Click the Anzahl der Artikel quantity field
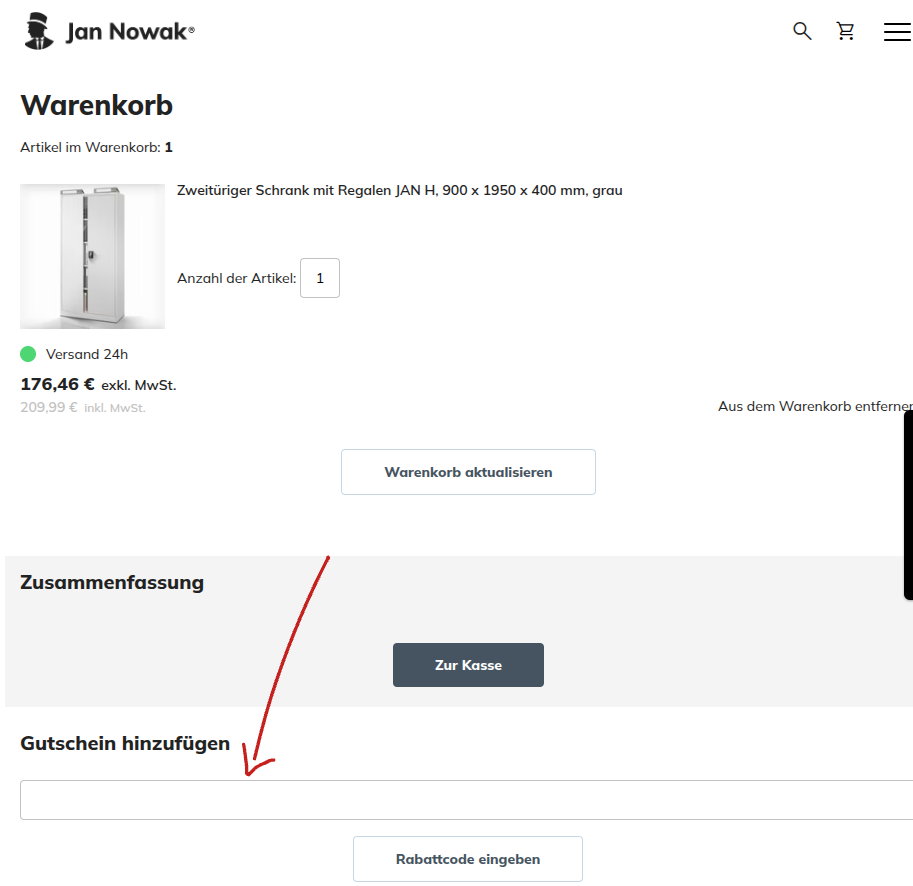The width and height of the screenshot is (913, 886). [x=319, y=278]
